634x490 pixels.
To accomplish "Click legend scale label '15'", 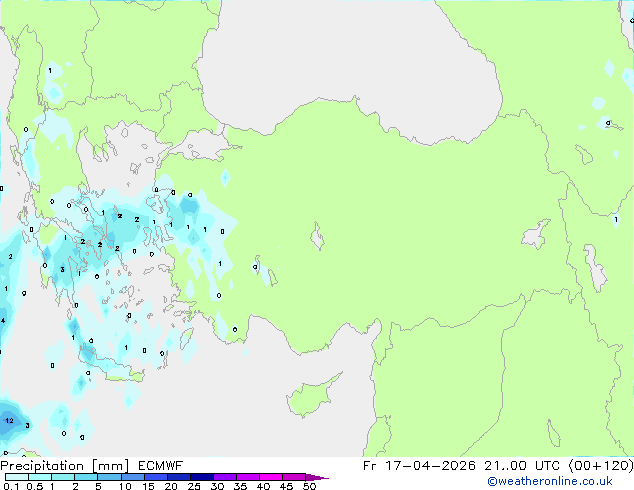I will (148, 486).
